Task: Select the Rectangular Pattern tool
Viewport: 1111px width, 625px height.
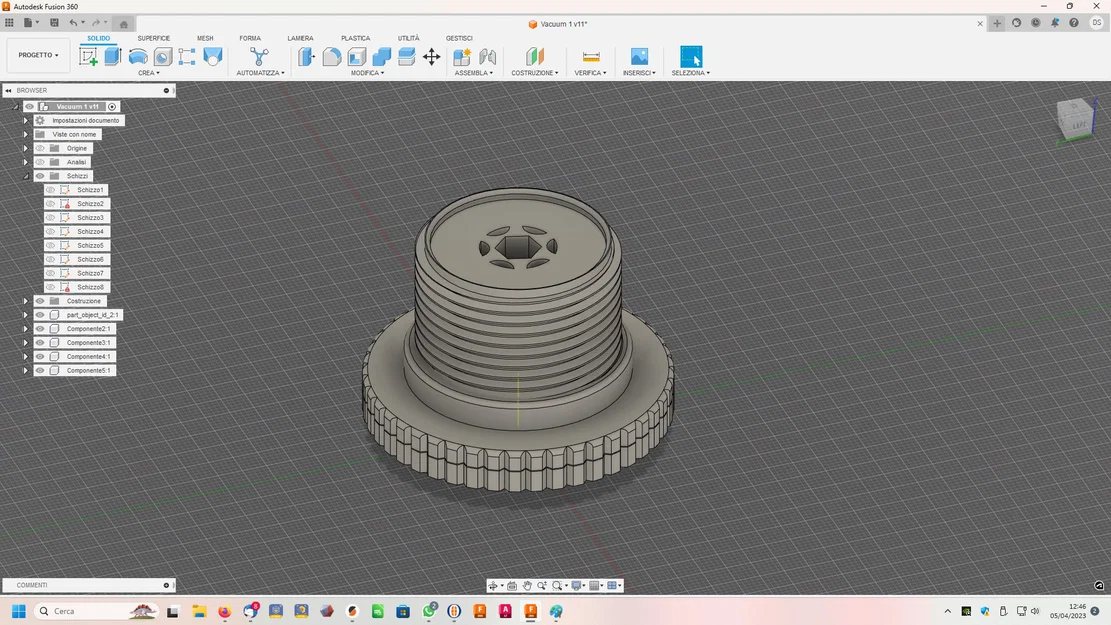Action: click(187, 57)
